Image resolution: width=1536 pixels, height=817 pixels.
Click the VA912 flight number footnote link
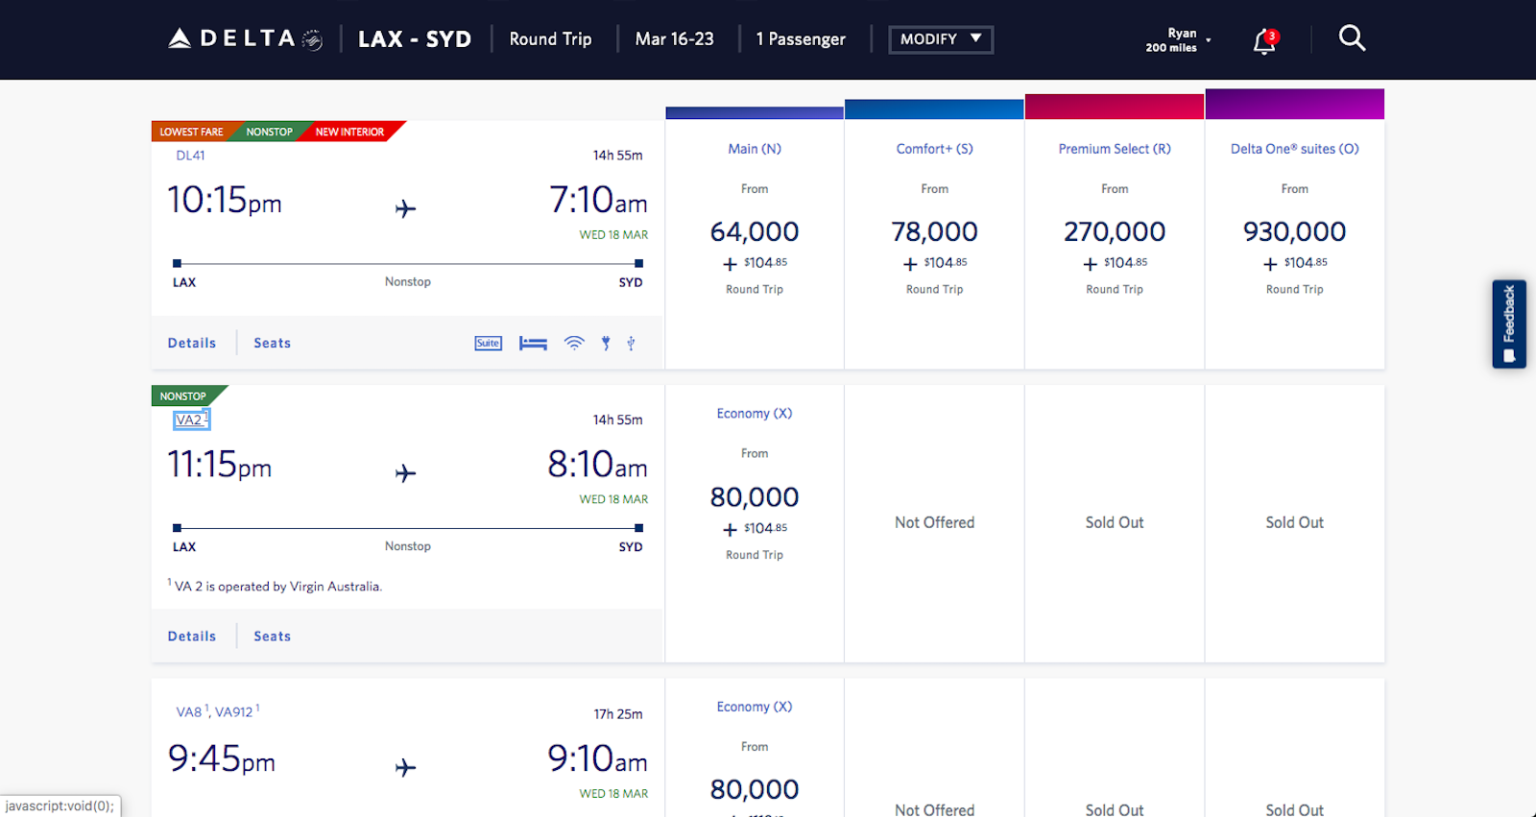(x=232, y=712)
